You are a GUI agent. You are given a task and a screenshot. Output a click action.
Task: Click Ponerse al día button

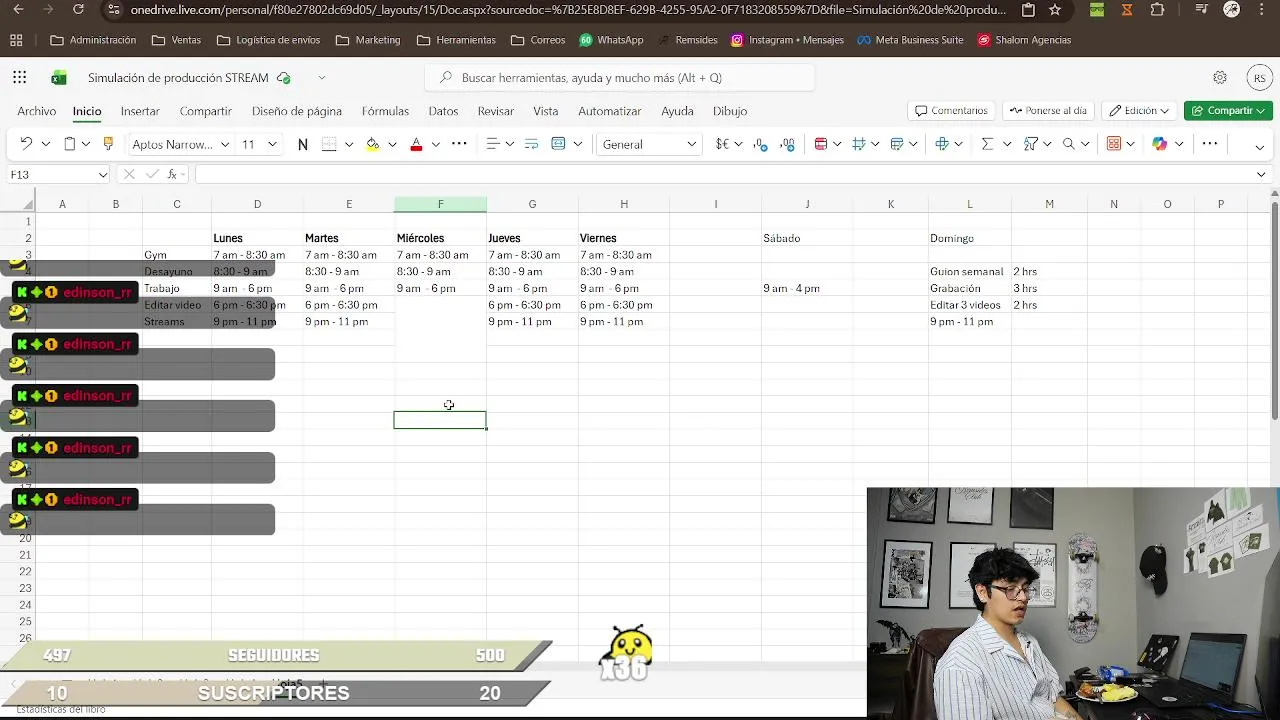[x=1048, y=110]
